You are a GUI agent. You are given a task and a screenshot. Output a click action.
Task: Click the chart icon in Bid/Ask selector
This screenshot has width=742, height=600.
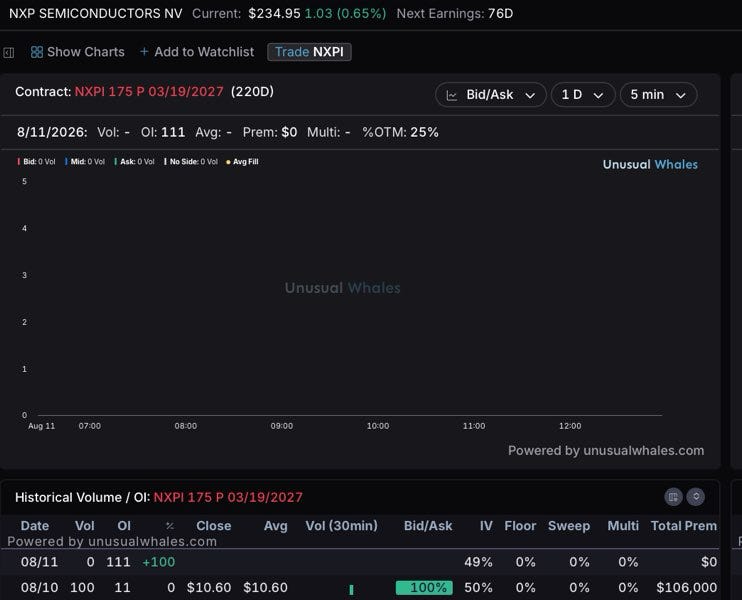click(x=452, y=95)
